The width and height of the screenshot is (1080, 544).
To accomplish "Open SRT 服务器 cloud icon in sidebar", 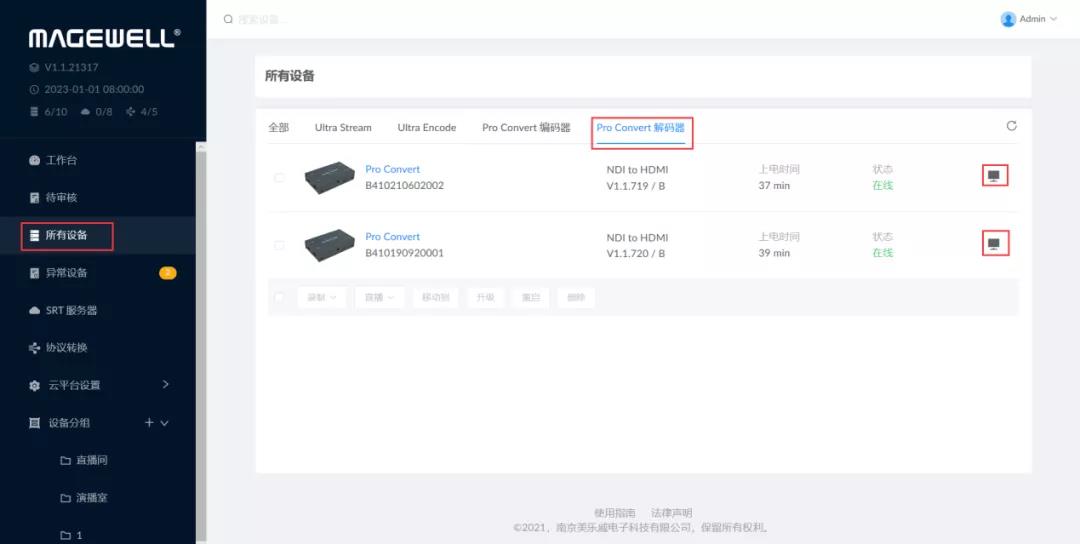I will (x=34, y=311).
